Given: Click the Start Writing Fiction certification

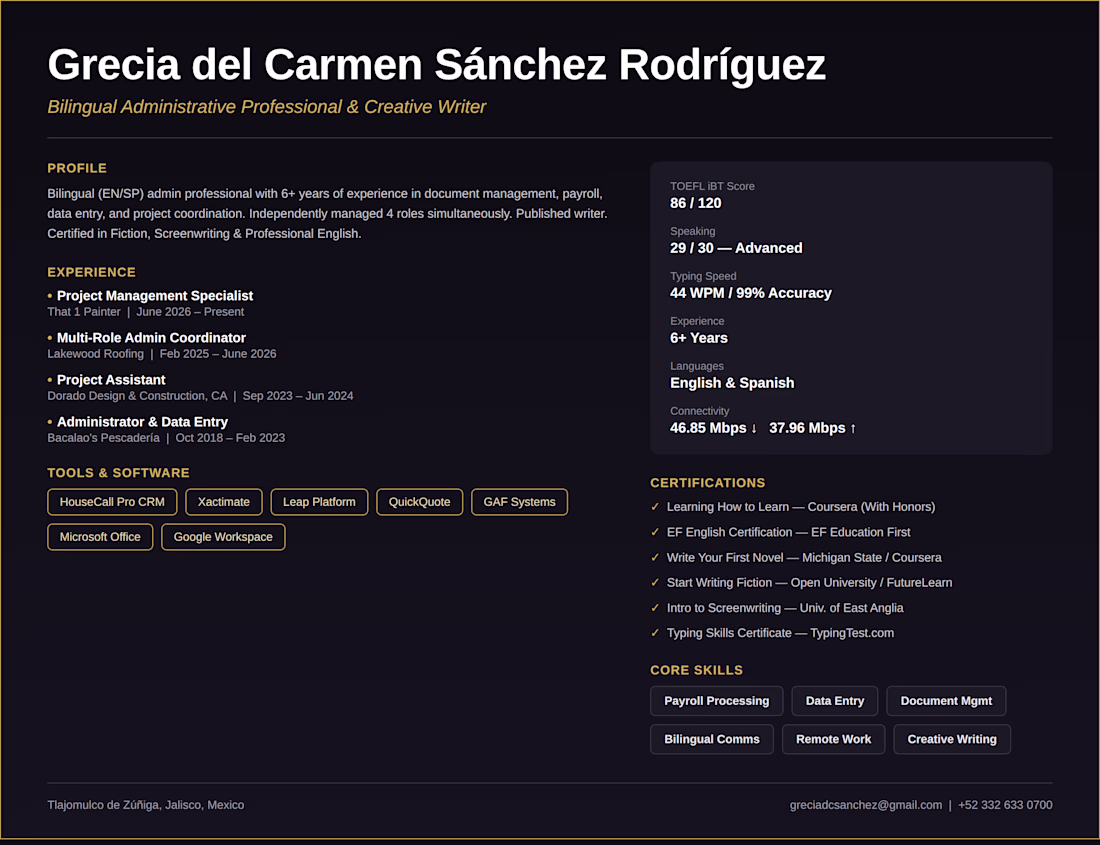Looking at the screenshot, I should click(x=810, y=583).
